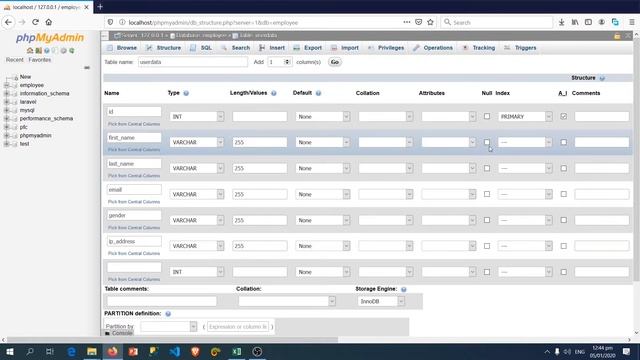
Task: Open the Browse tab
Action: [122, 48]
